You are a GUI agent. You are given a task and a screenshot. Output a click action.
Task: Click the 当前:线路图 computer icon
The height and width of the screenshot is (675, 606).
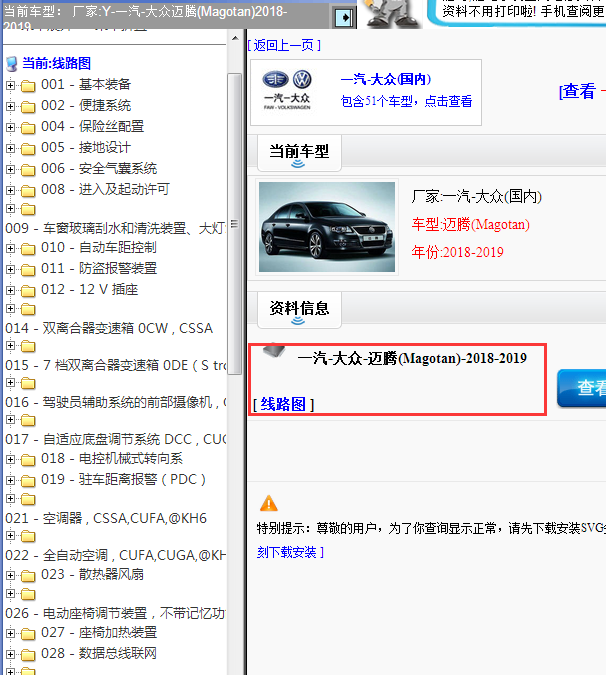(x=12, y=64)
